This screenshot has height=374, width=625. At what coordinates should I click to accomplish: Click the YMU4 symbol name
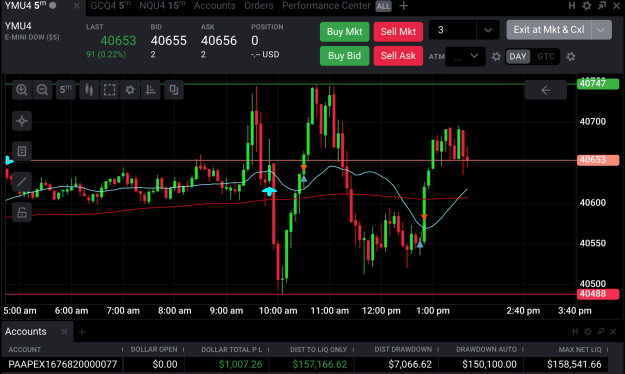coord(18,26)
